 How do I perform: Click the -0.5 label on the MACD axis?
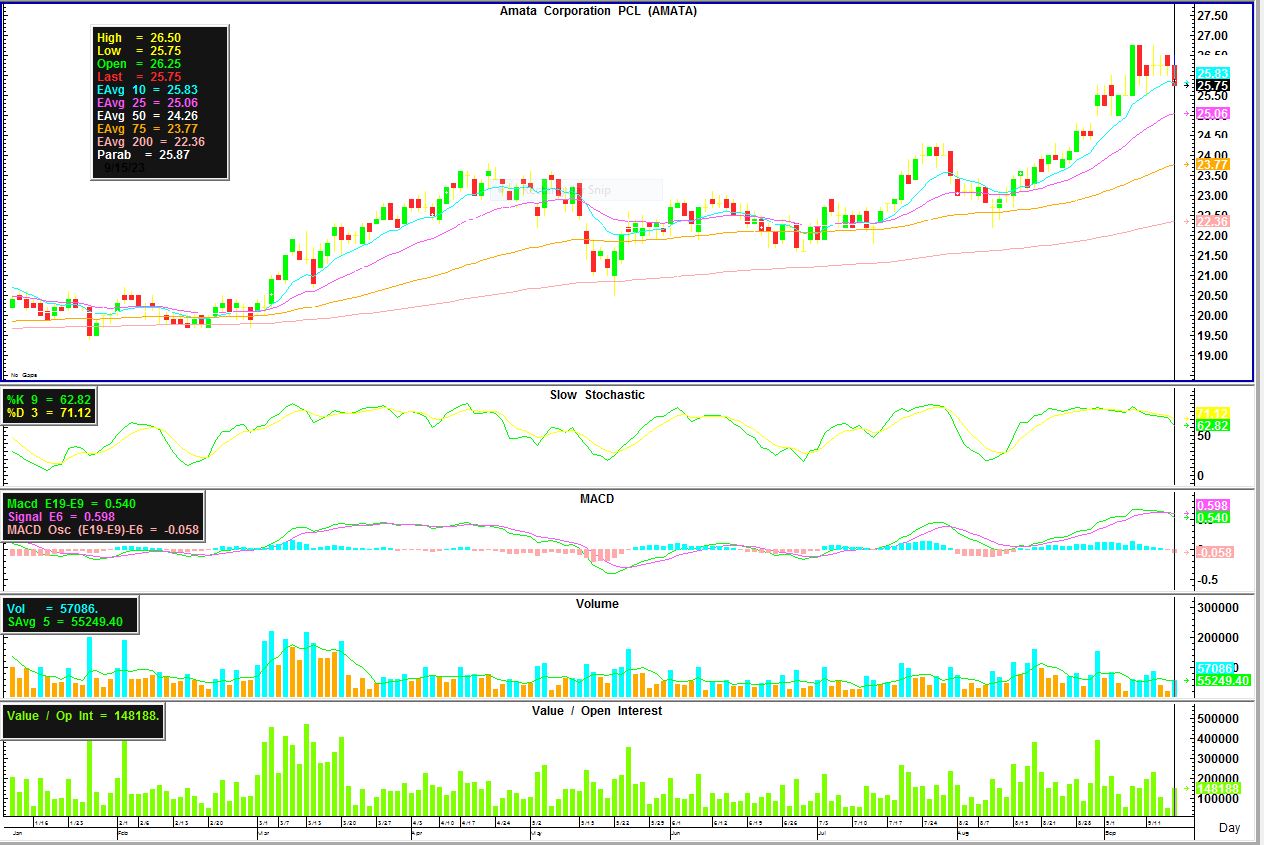coord(1208,580)
